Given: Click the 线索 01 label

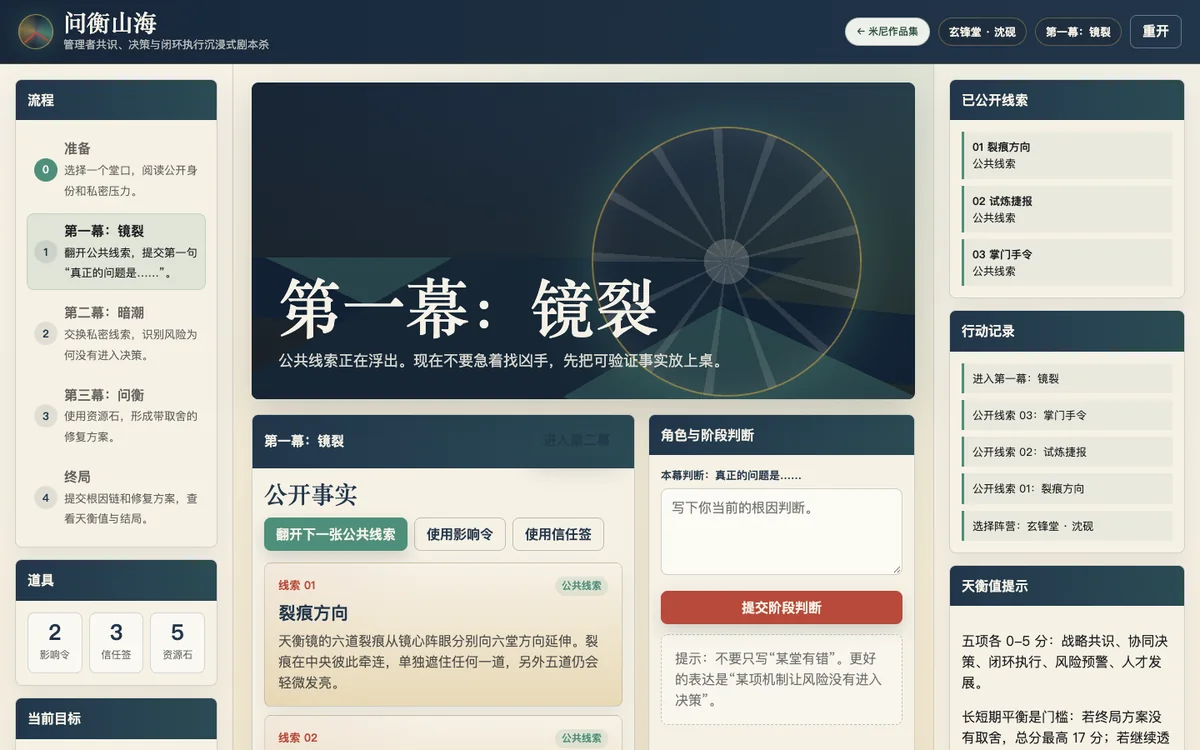Looking at the screenshot, I should coord(297,586).
